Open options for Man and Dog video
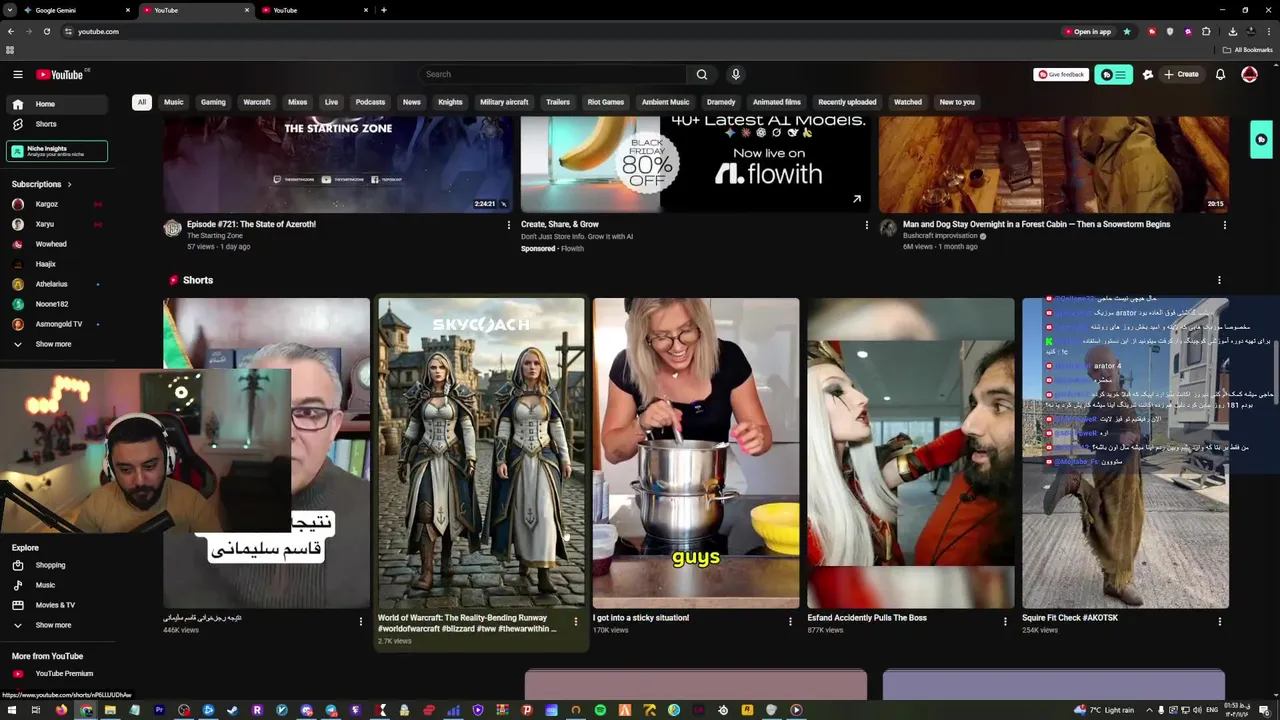The width and height of the screenshot is (1280, 720). point(1224,225)
